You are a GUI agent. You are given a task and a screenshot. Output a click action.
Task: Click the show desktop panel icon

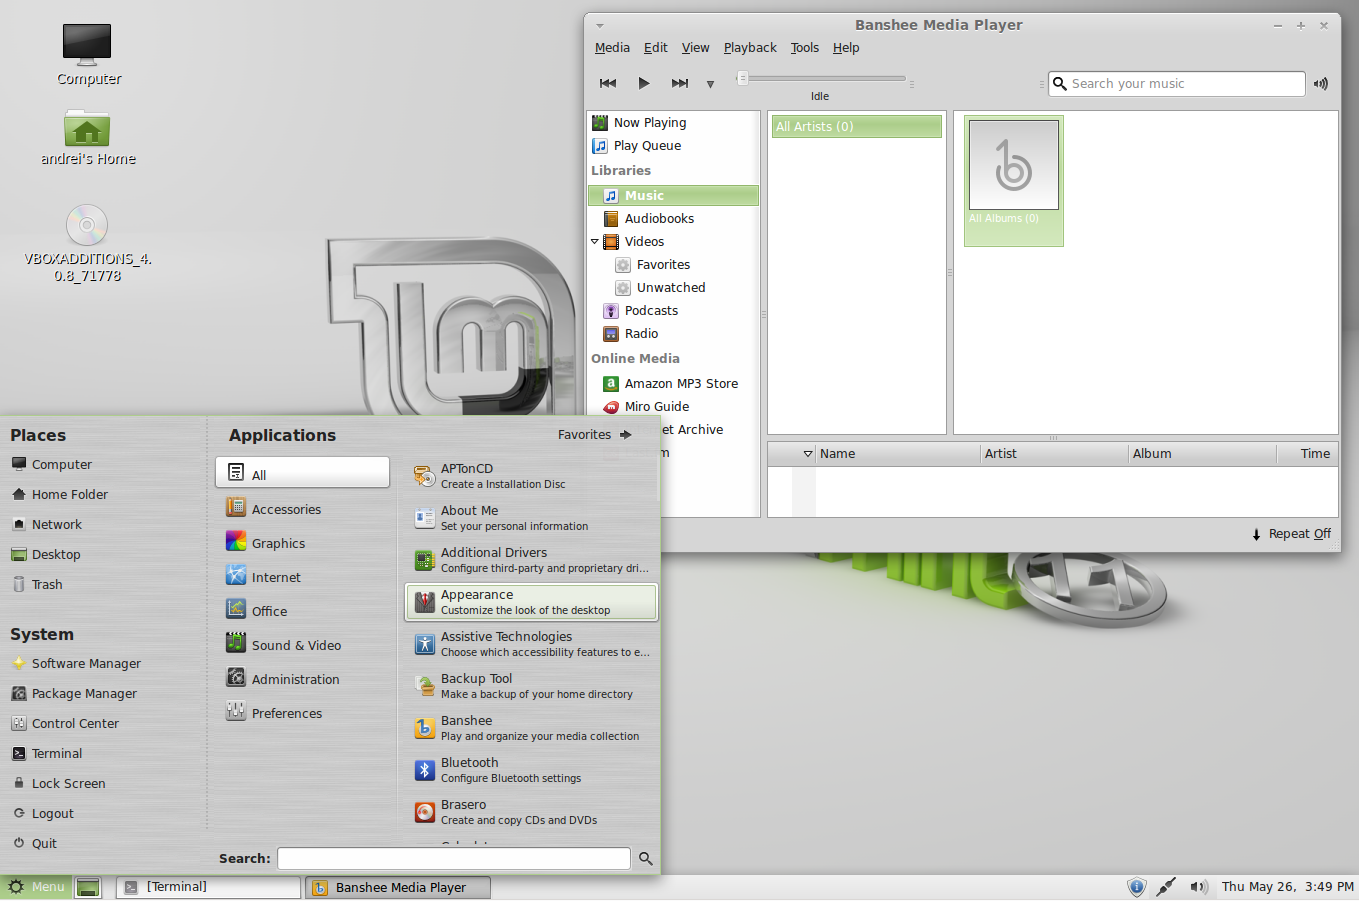(x=88, y=887)
